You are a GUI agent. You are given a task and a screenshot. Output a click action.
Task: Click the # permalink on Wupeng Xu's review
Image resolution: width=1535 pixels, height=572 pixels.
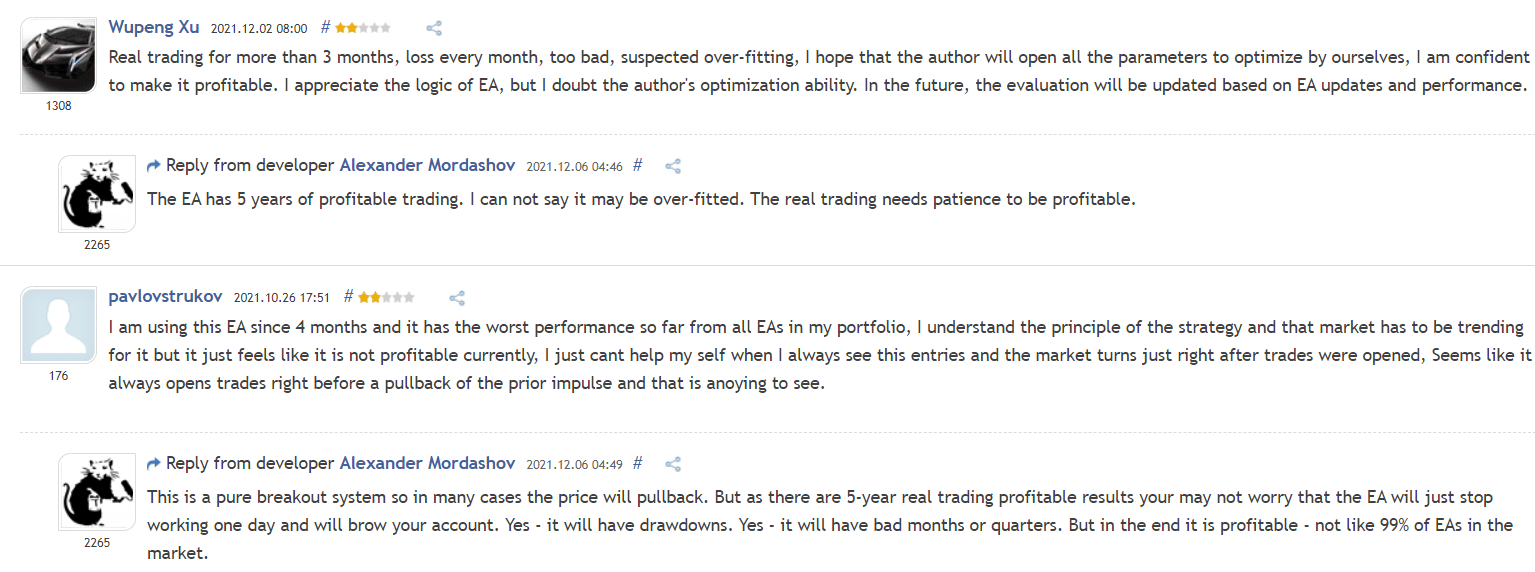(x=325, y=28)
